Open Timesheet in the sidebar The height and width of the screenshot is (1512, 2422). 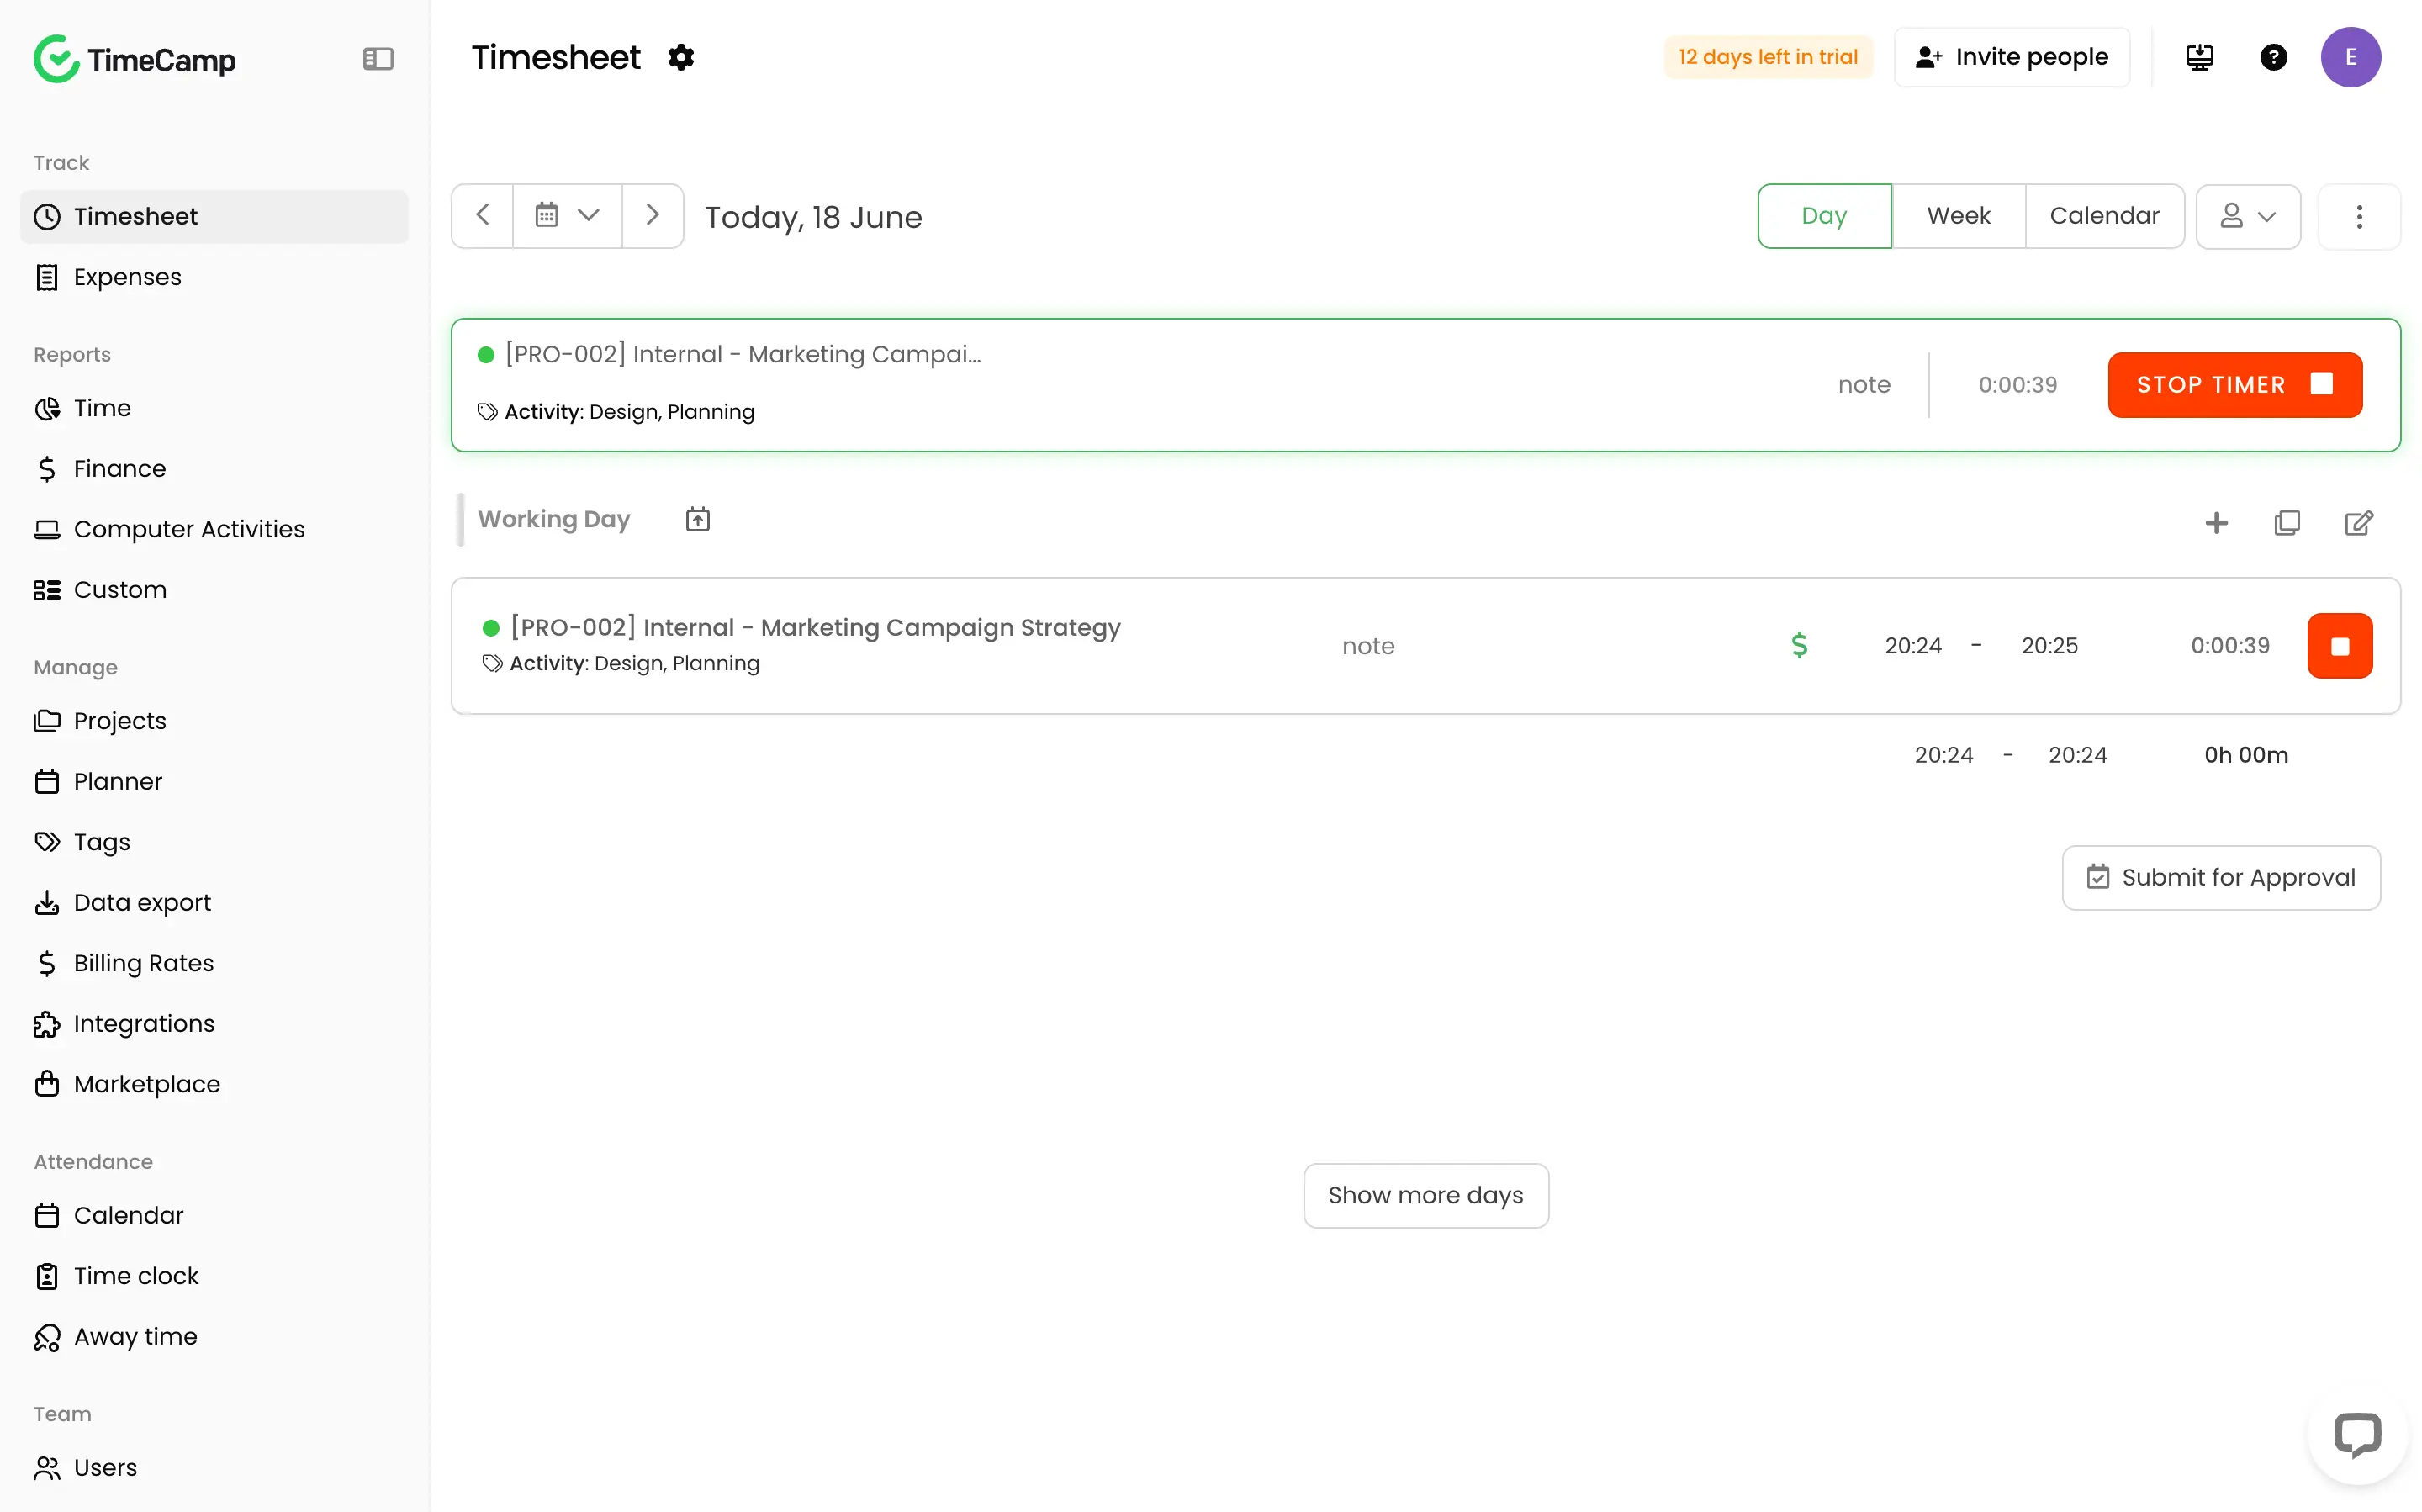pos(214,216)
